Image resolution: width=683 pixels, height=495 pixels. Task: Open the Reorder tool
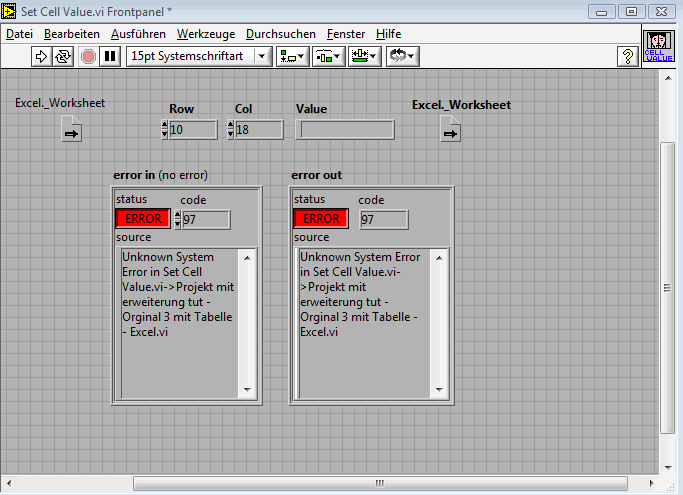(402, 56)
